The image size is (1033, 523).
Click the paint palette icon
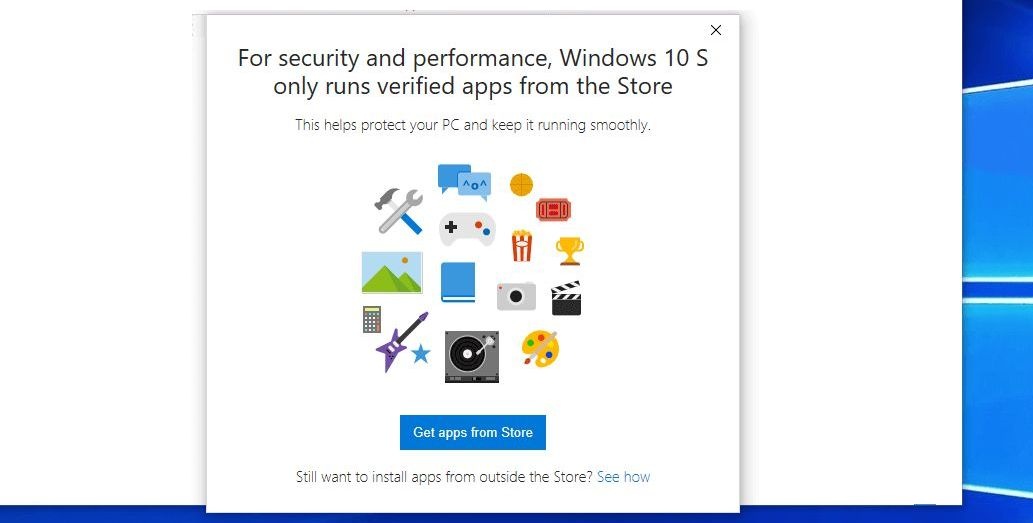coord(541,349)
